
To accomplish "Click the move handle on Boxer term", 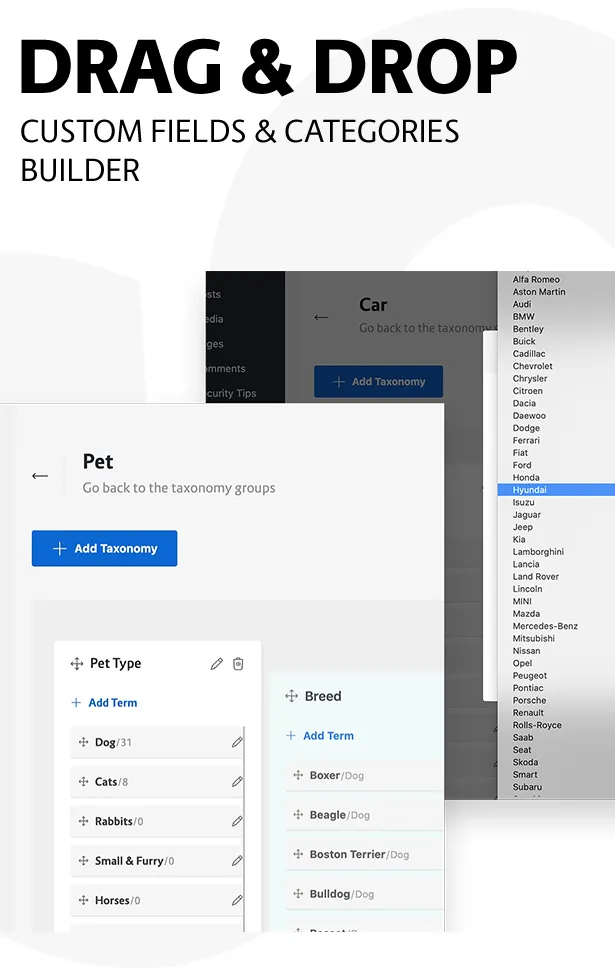I will [298, 775].
